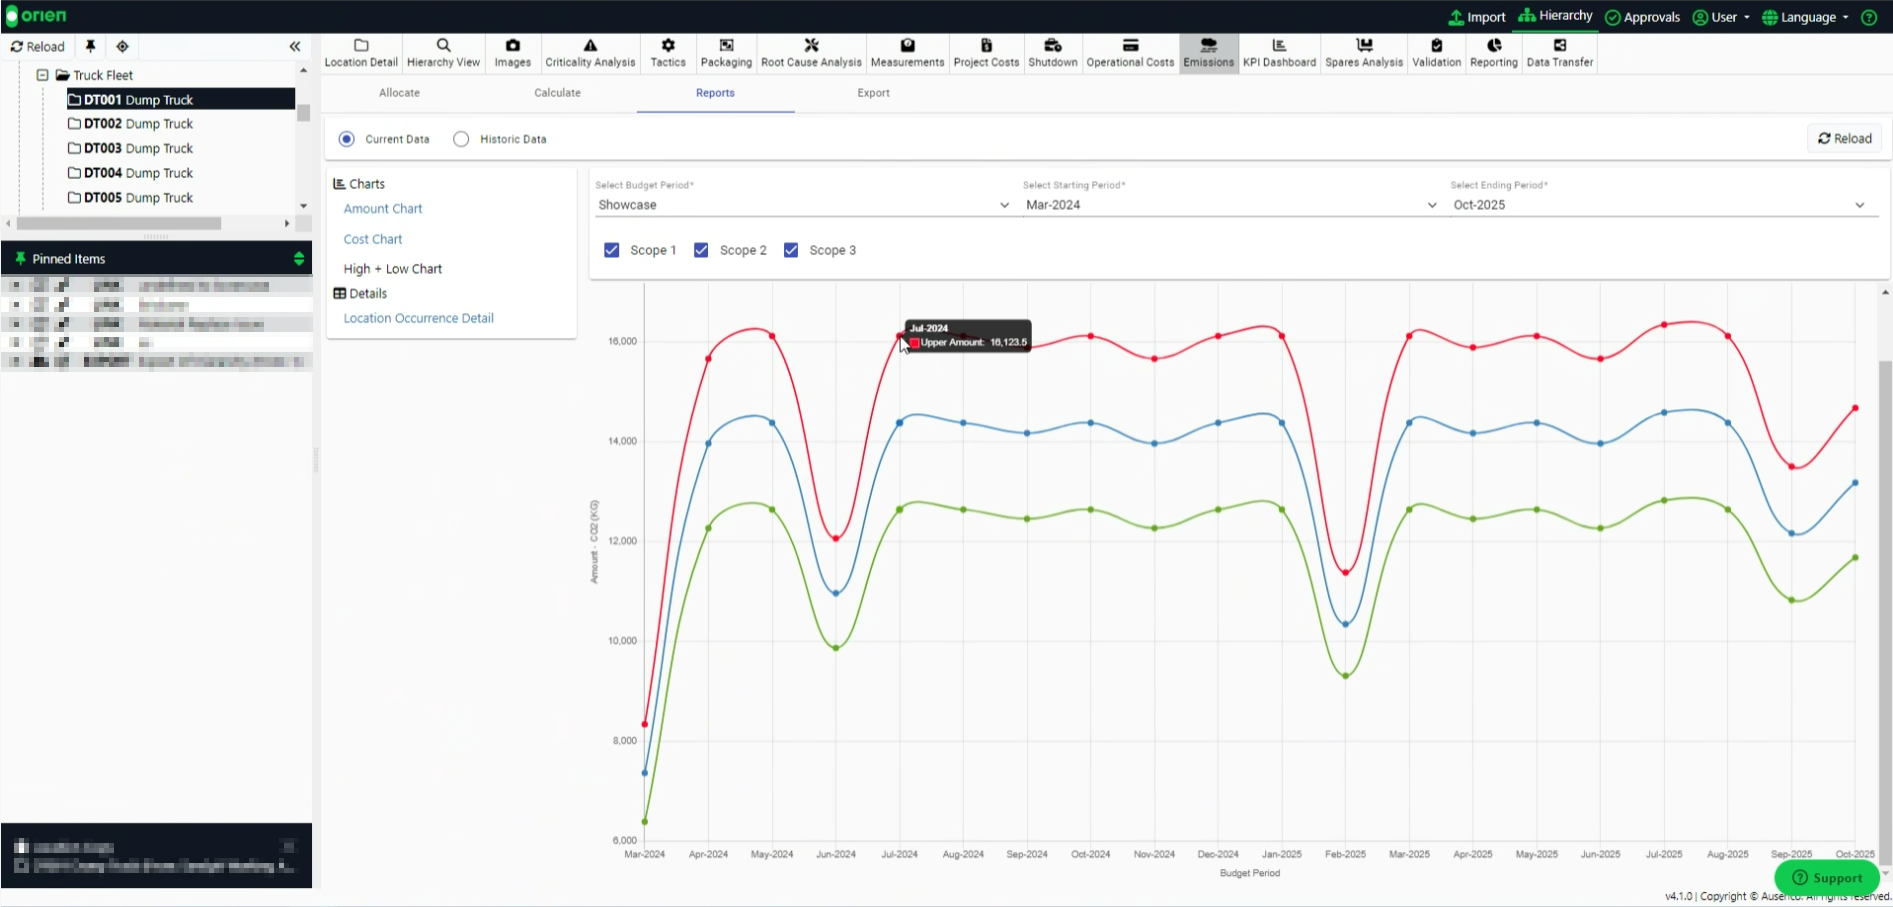The height and width of the screenshot is (907, 1893).
Task: Click the Spares Analysis toolbar icon
Action: point(1364,53)
